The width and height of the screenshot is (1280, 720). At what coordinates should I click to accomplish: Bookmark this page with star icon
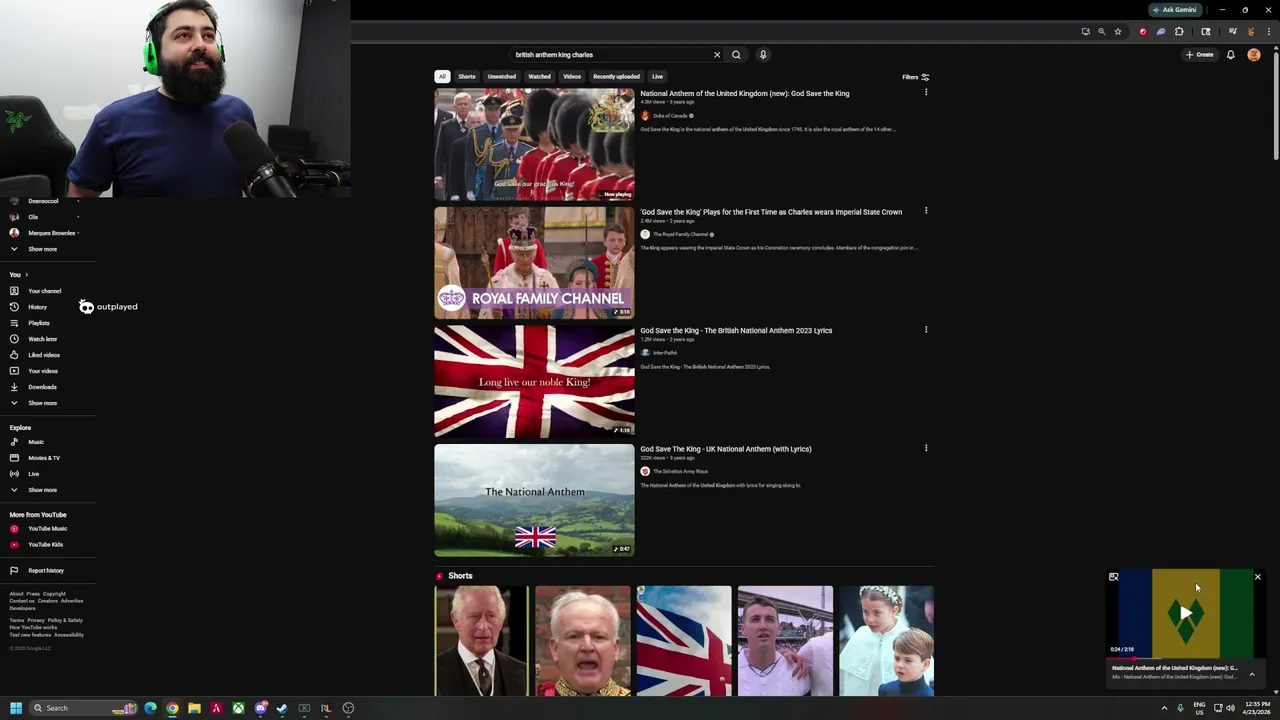click(x=1118, y=31)
